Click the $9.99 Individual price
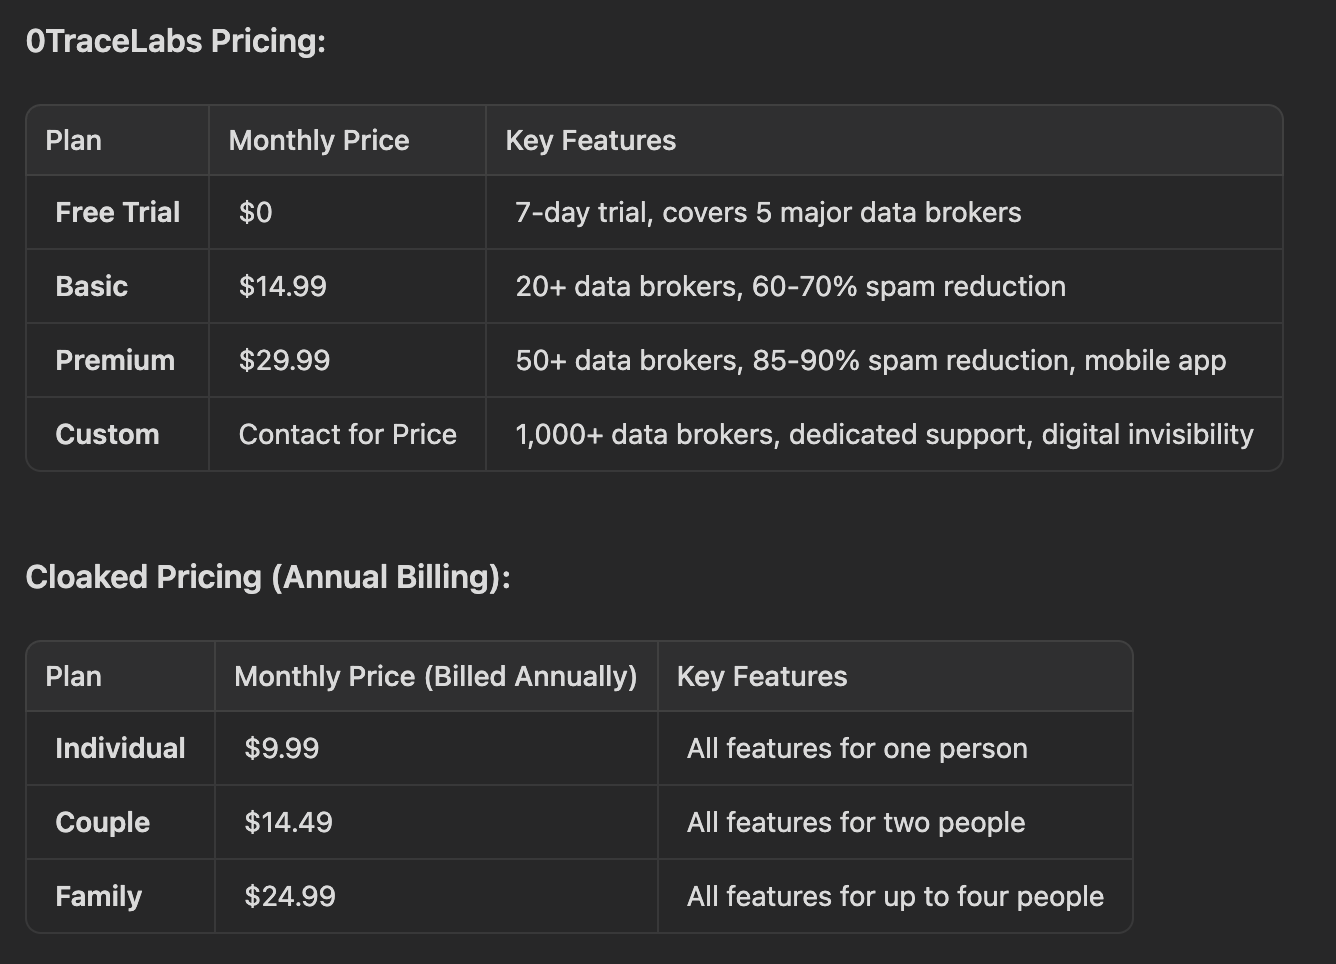Screen dimensions: 1336x964 pyautogui.click(x=281, y=748)
